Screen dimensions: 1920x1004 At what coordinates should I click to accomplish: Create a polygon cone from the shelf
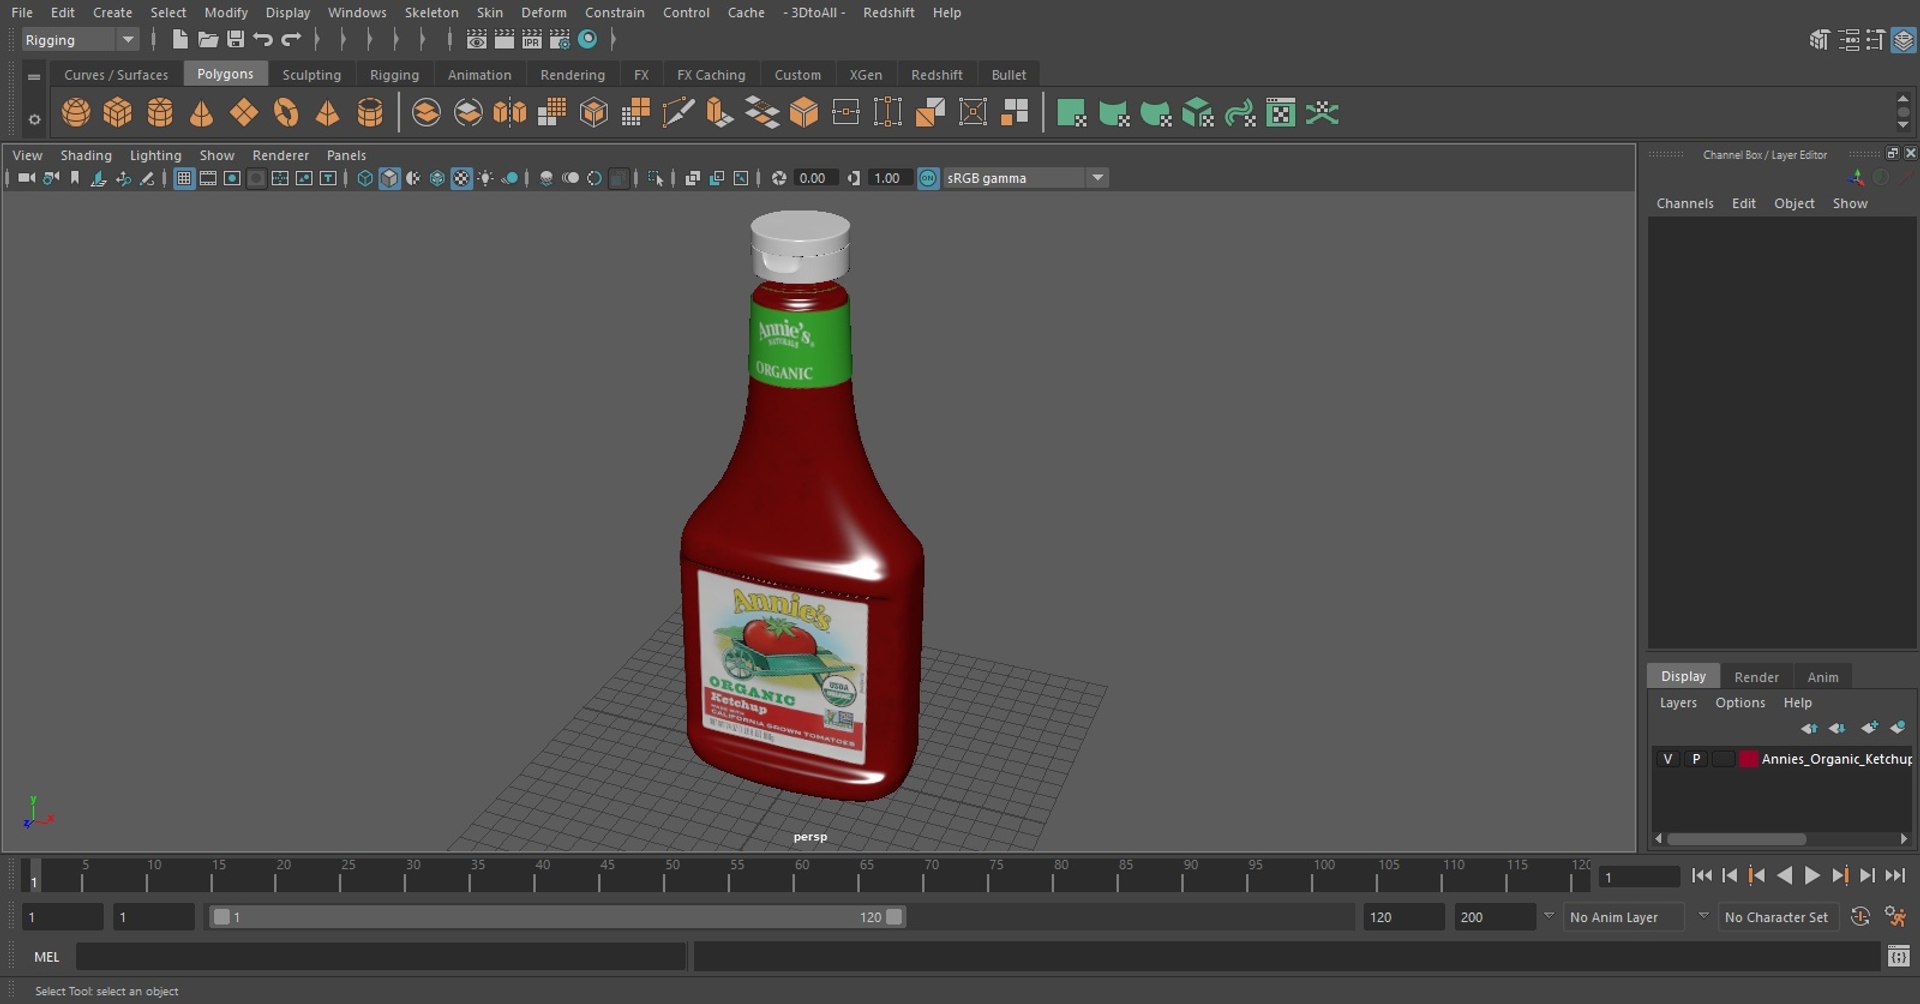click(x=202, y=112)
